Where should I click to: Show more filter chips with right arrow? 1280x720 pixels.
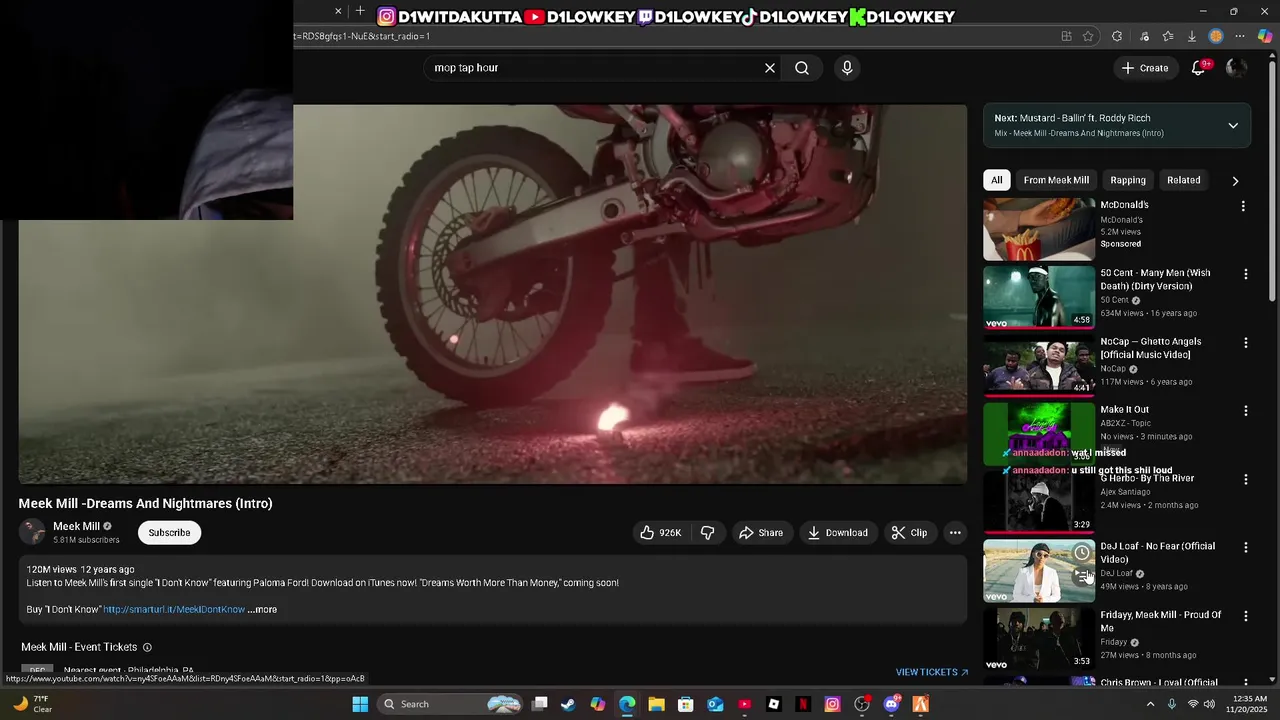pyautogui.click(x=1235, y=181)
